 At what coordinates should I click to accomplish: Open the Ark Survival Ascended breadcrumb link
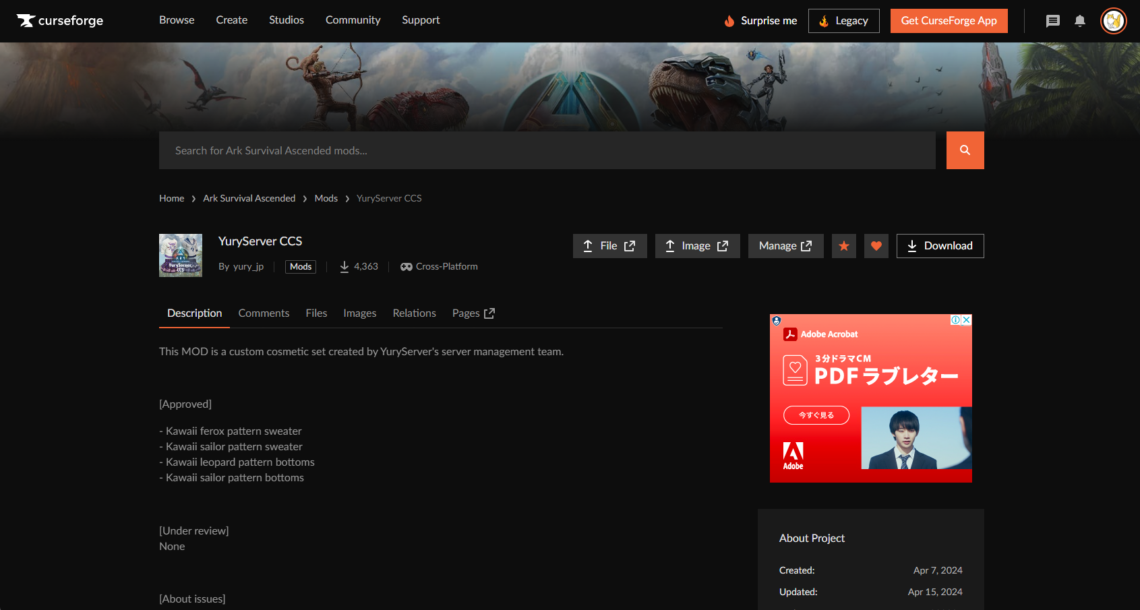coord(249,198)
